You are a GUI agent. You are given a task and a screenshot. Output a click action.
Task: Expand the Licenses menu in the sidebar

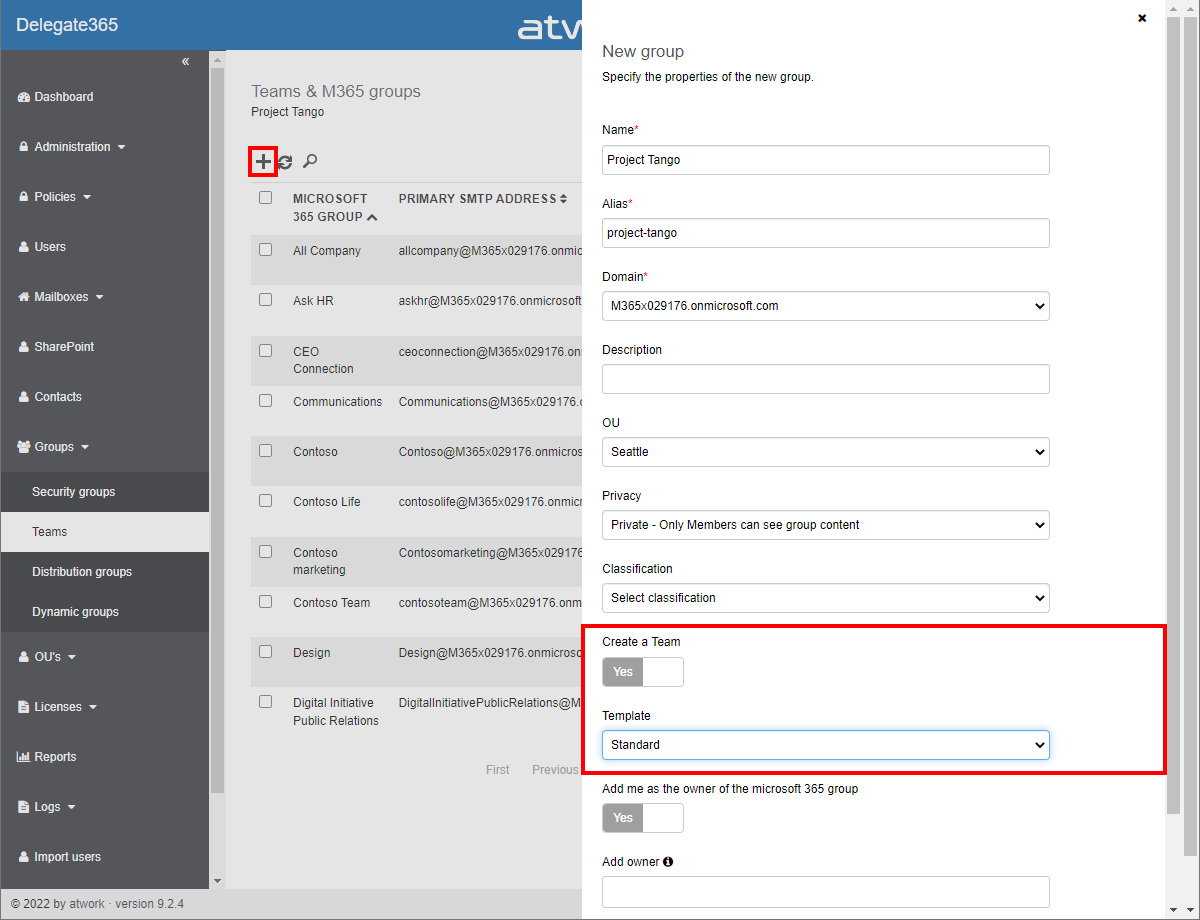(x=58, y=707)
